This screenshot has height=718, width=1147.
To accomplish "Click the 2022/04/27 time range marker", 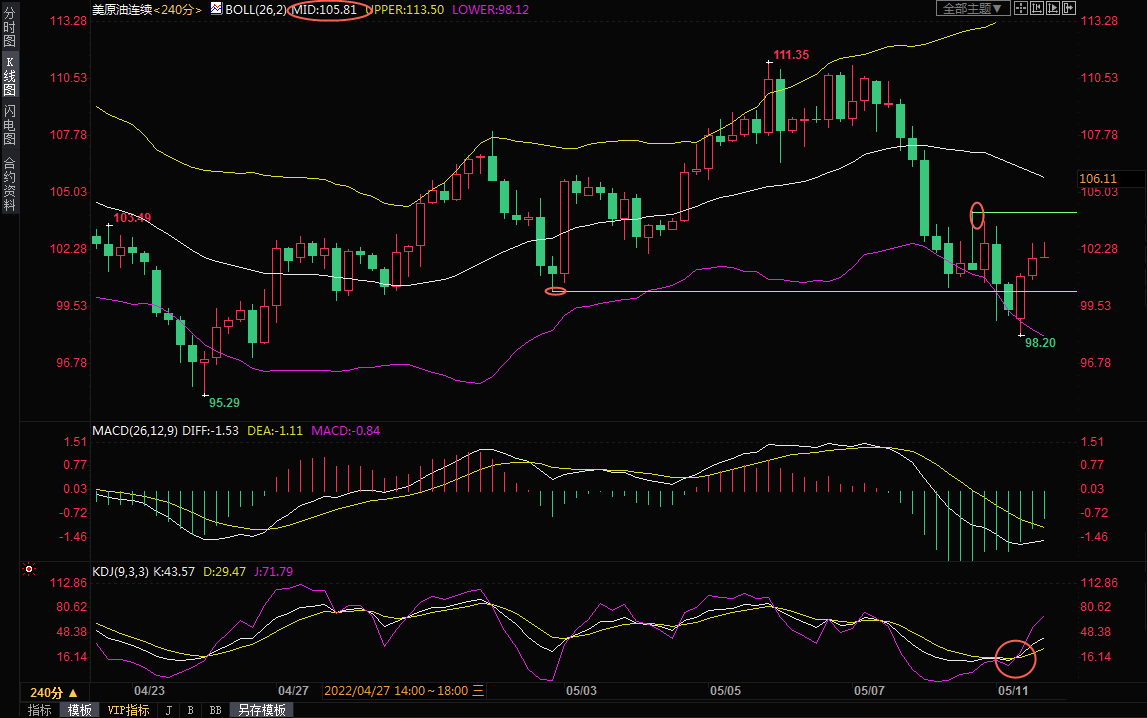I will click(398, 690).
